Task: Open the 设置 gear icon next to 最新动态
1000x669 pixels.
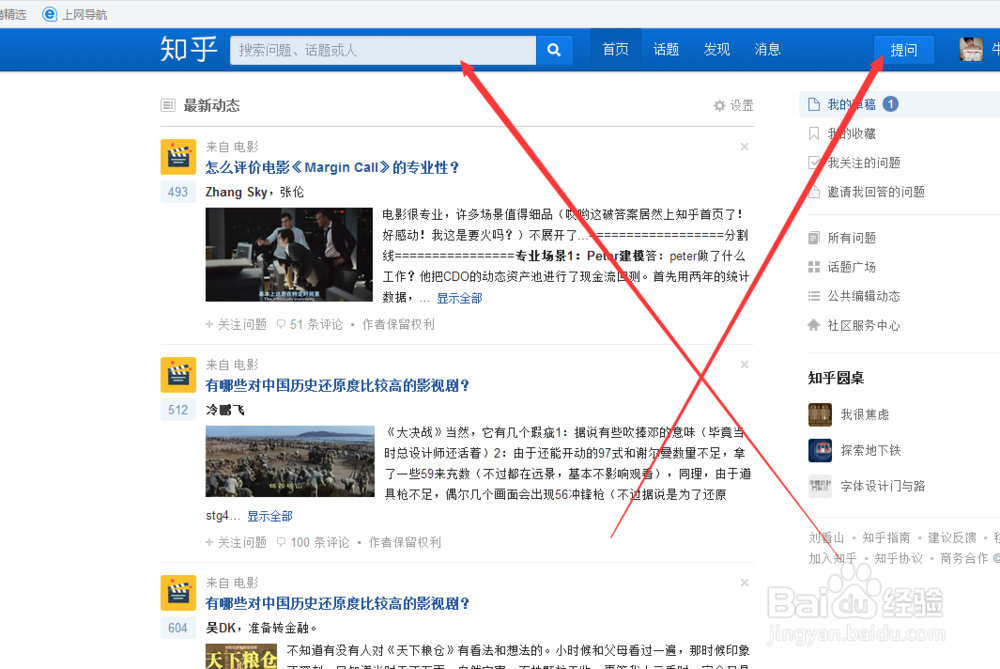Action: [718, 105]
